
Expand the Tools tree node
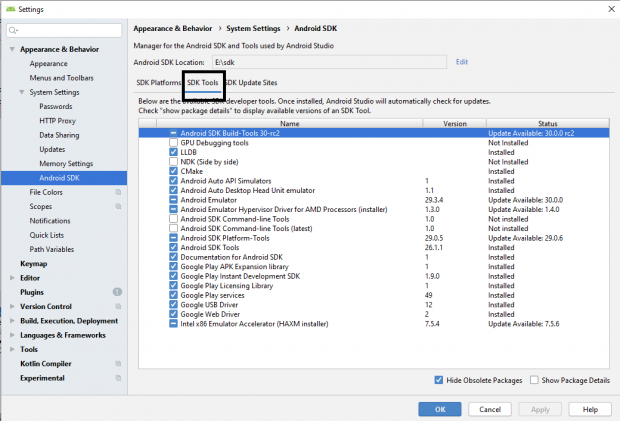coord(12,349)
